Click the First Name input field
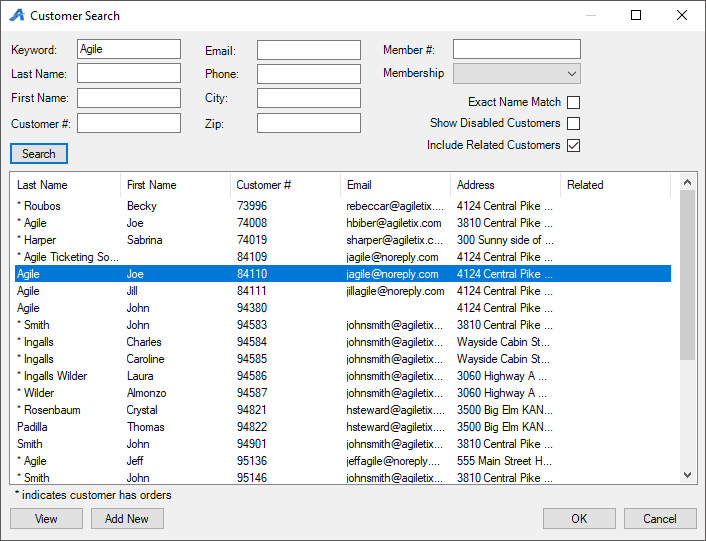The image size is (706, 541). tap(129, 98)
